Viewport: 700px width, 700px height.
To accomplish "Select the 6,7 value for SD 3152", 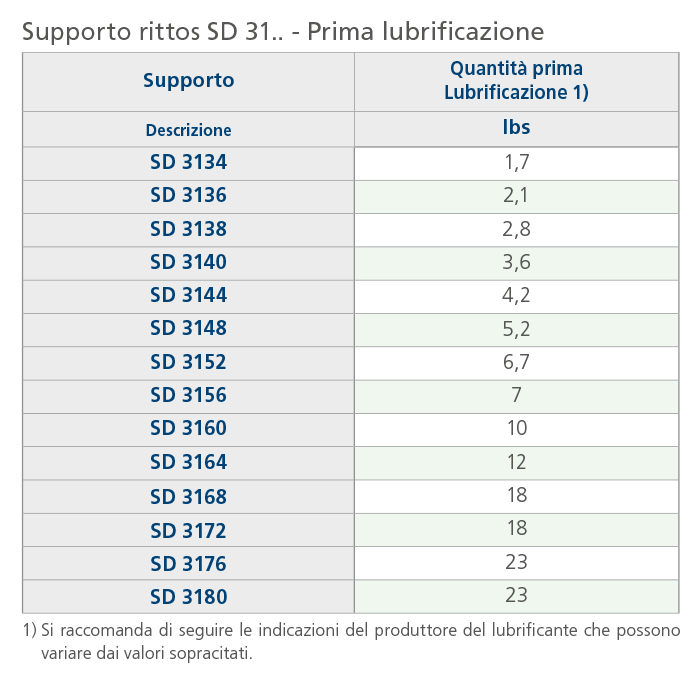I will pos(516,362).
